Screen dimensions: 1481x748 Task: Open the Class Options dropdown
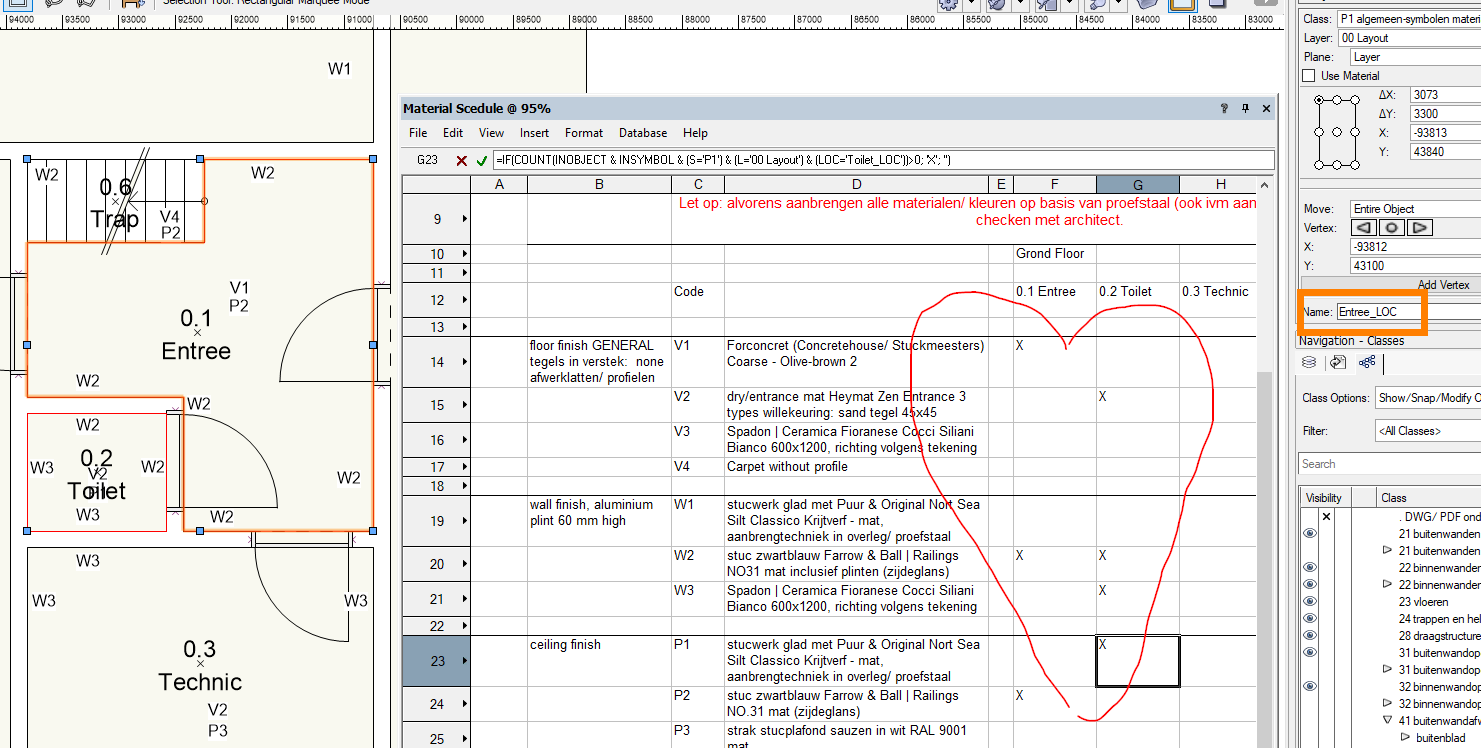click(x=1428, y=398)
